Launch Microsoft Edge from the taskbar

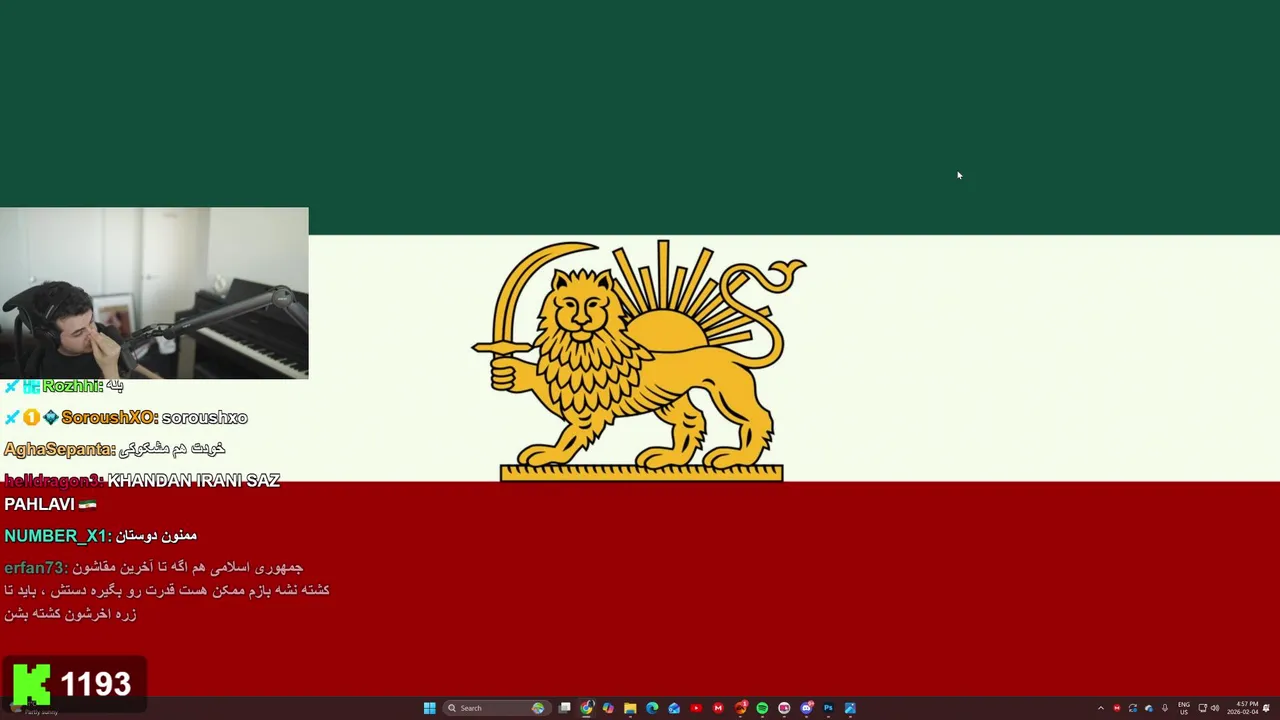pyautogui.click(x=652, y=708)
